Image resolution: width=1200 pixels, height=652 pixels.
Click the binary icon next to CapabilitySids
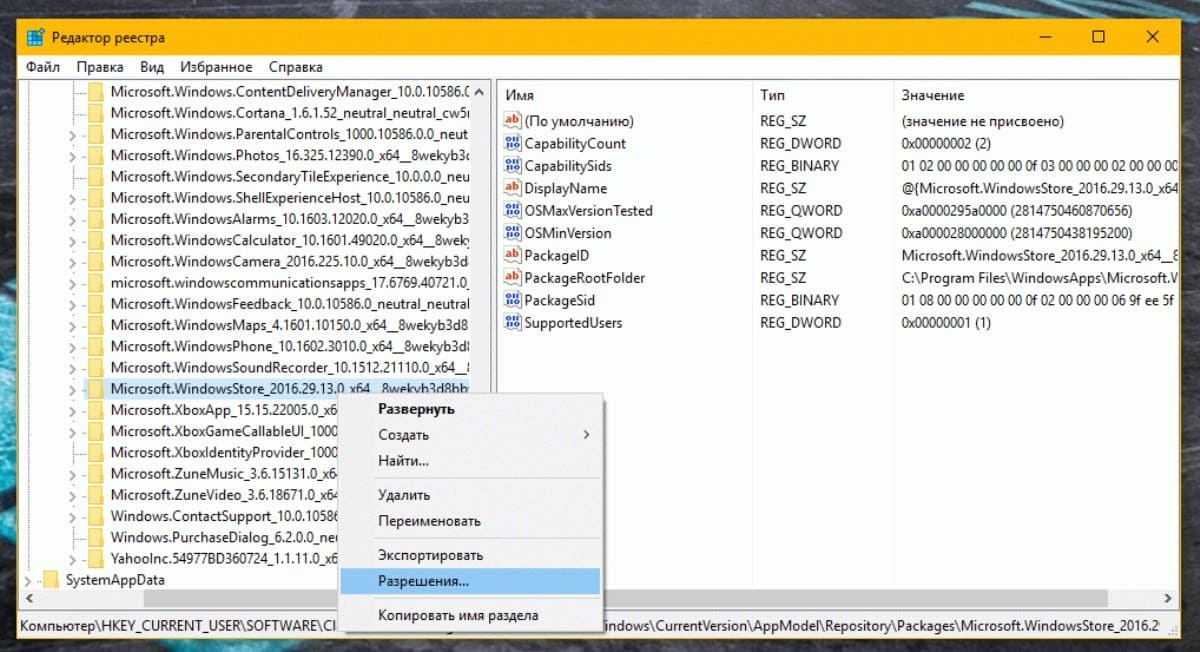coord(513,166)
